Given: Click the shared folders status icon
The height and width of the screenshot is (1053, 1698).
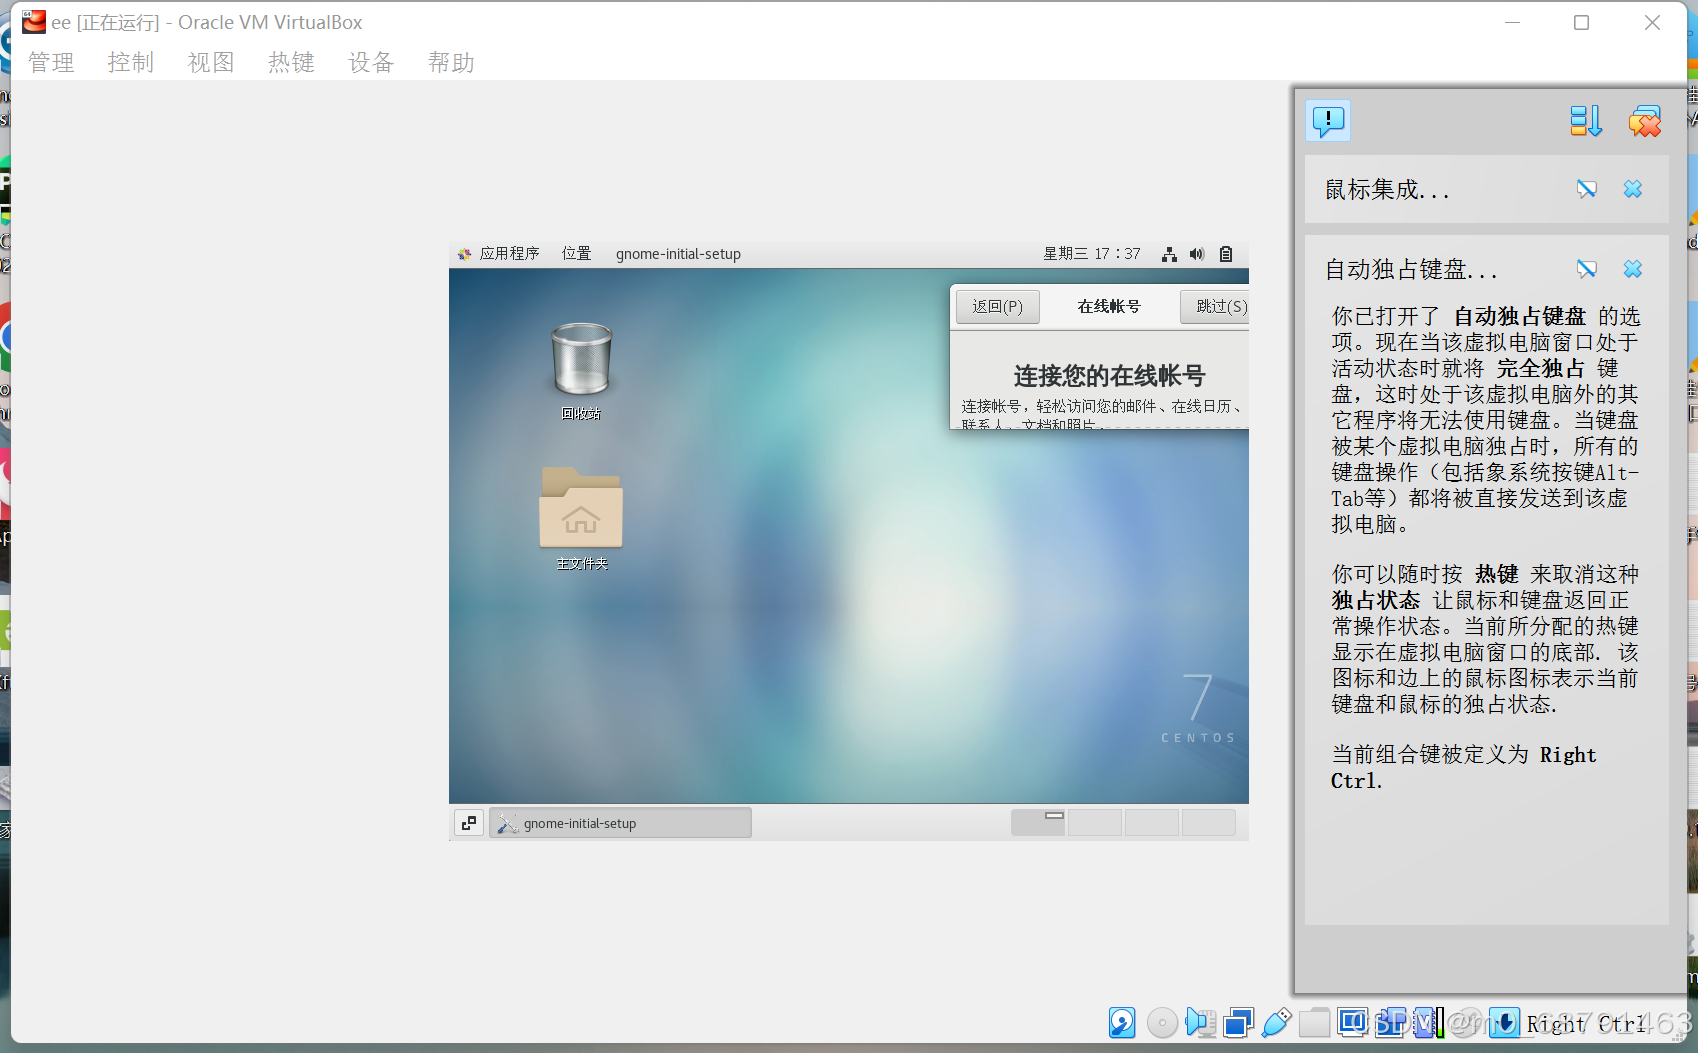Looking at the screenshot, I should click(x=1314, y=1022).
